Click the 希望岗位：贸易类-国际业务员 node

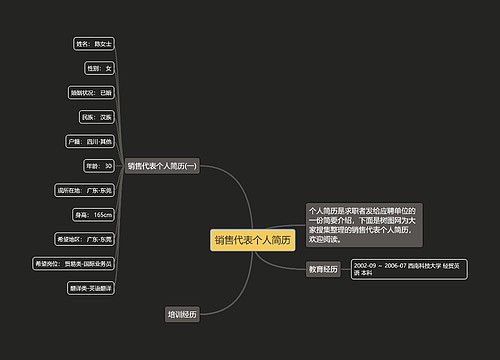point(73,264)
